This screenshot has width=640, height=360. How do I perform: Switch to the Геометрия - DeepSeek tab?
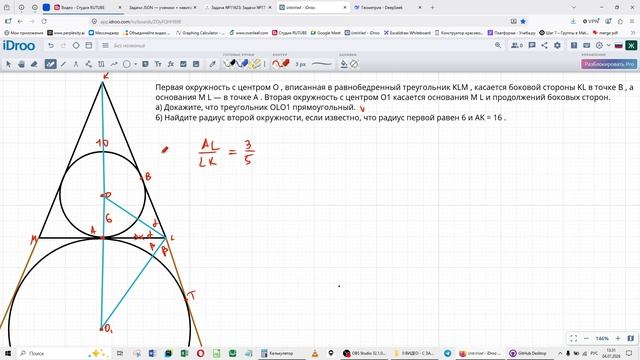click(388, 7)
